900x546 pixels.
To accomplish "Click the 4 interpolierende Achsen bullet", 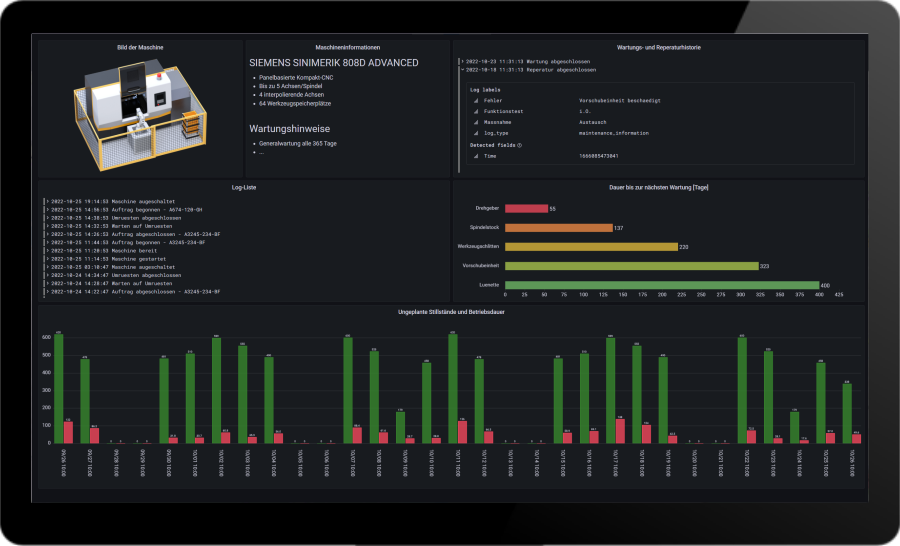I will point(291,95).
